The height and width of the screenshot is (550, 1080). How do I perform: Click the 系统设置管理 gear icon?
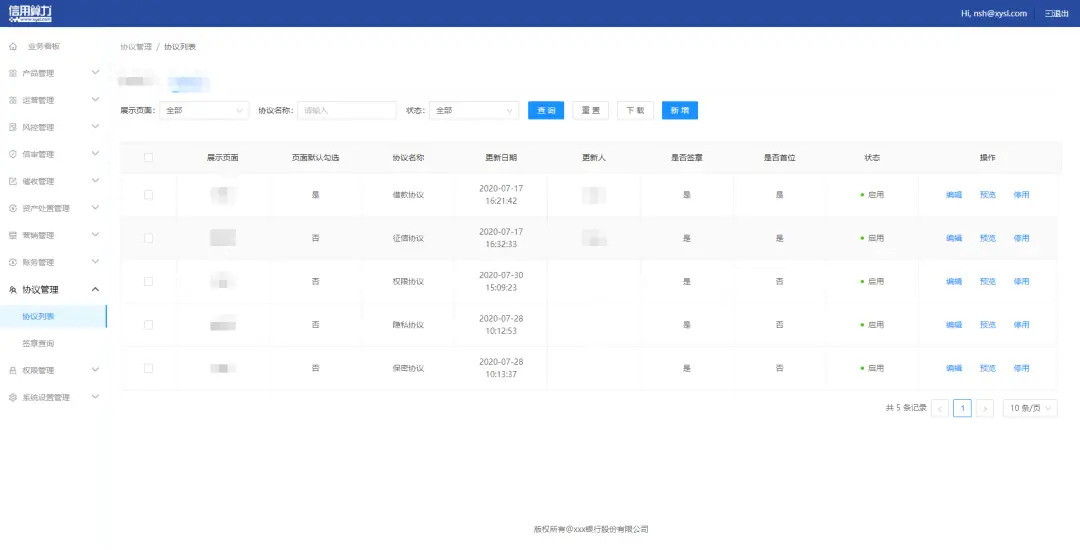(x=13, y=397)
